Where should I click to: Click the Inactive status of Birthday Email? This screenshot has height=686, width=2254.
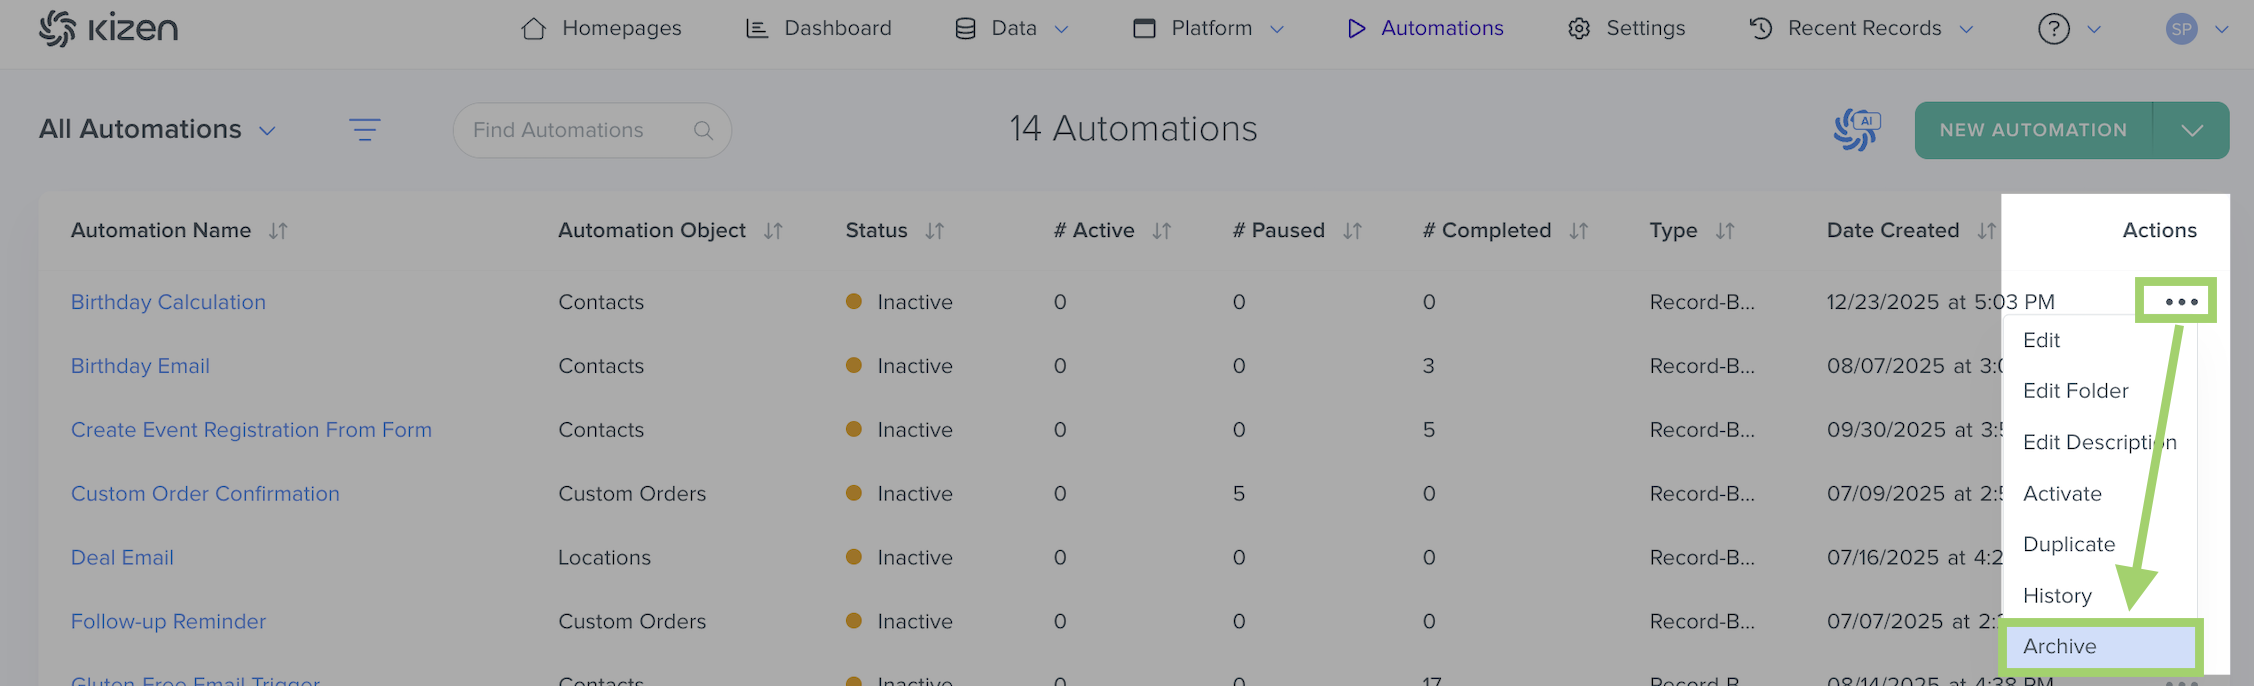tap(900, 366)
